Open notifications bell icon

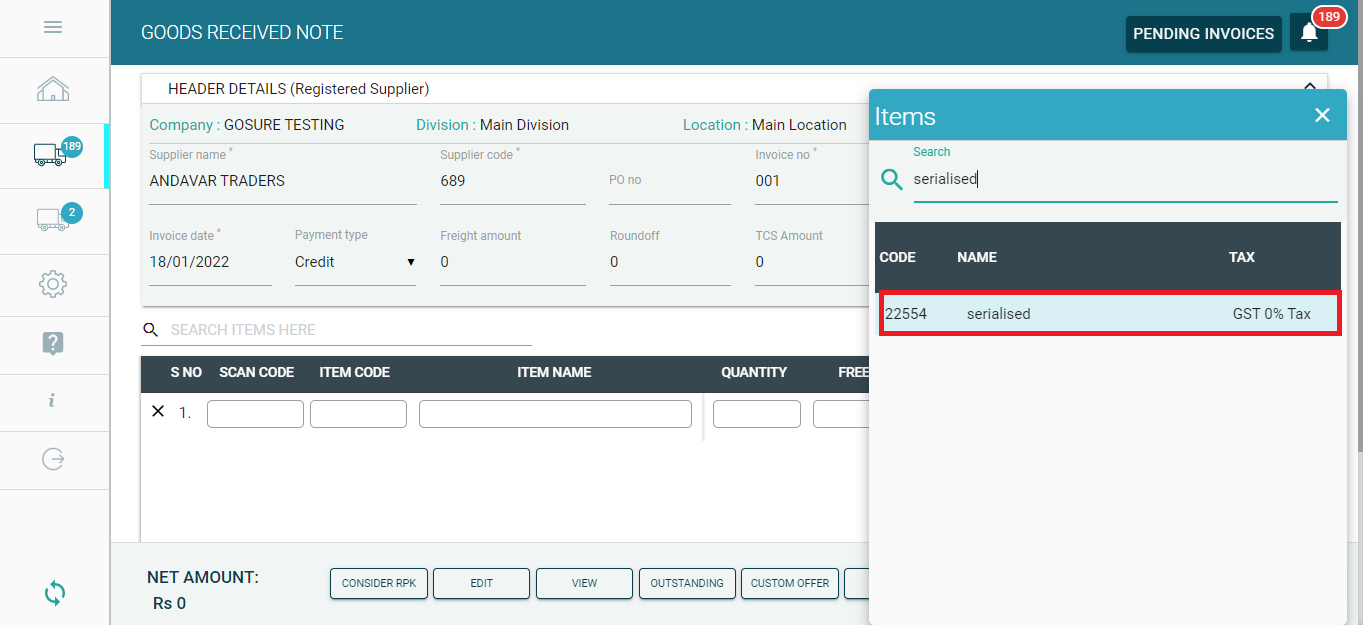click(x=1309, y=33)
